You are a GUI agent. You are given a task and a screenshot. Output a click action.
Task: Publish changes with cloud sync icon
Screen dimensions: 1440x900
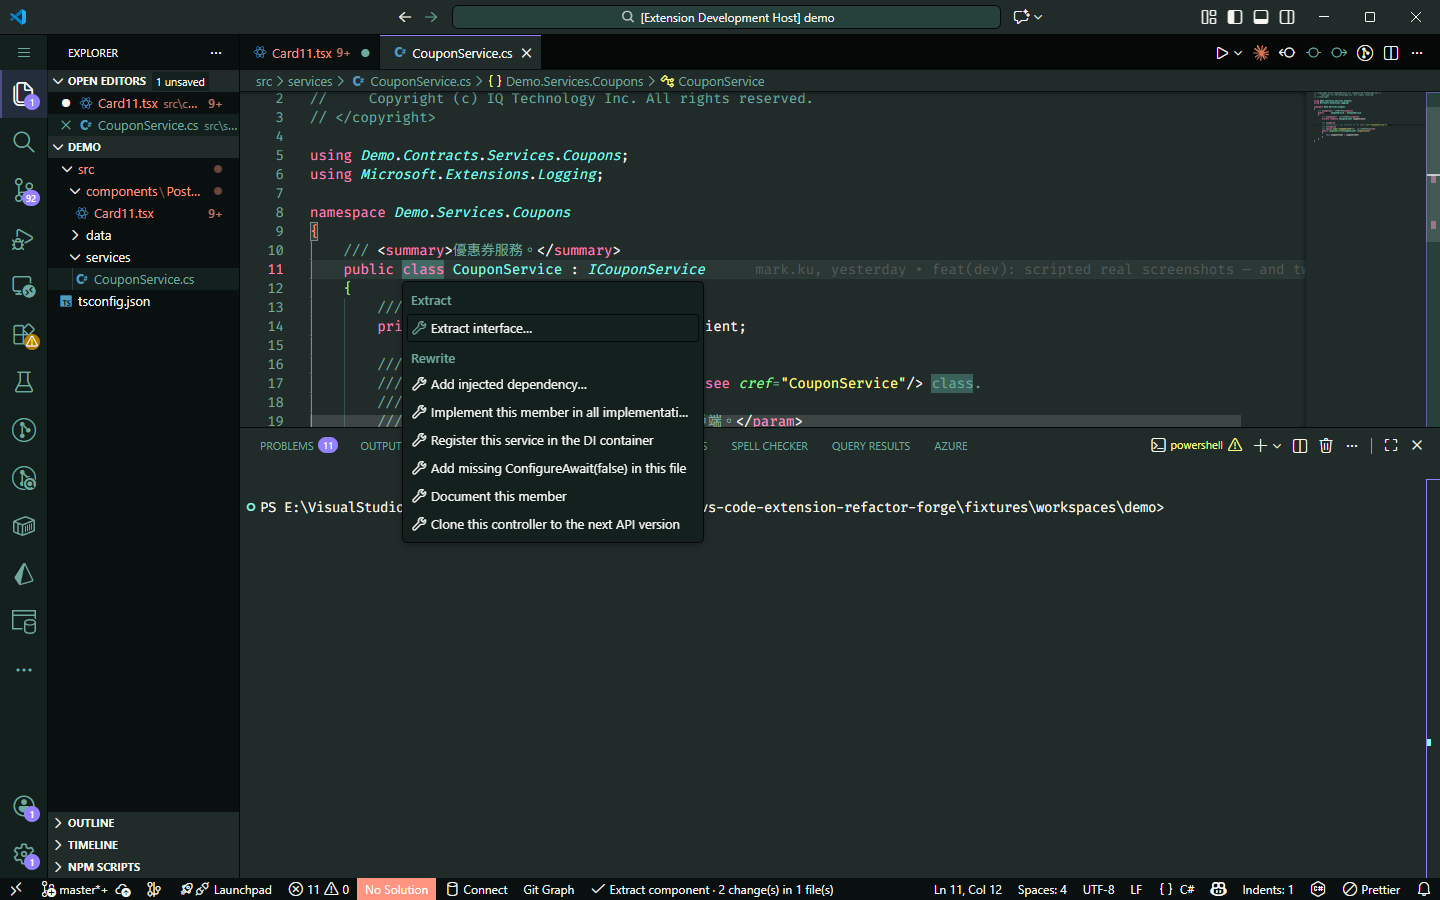pos(124,889)
